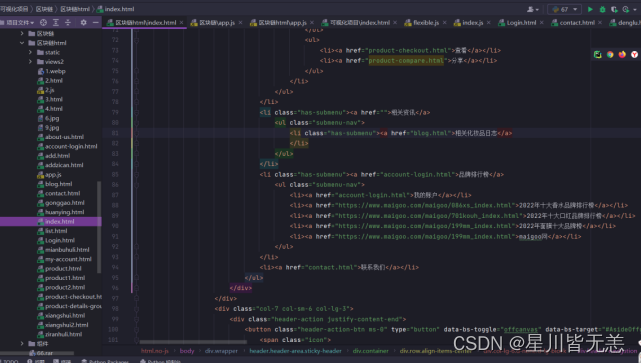Toggle code fold marker at line 85
Screen dimensions: 641x363
(x=137, y=175)
